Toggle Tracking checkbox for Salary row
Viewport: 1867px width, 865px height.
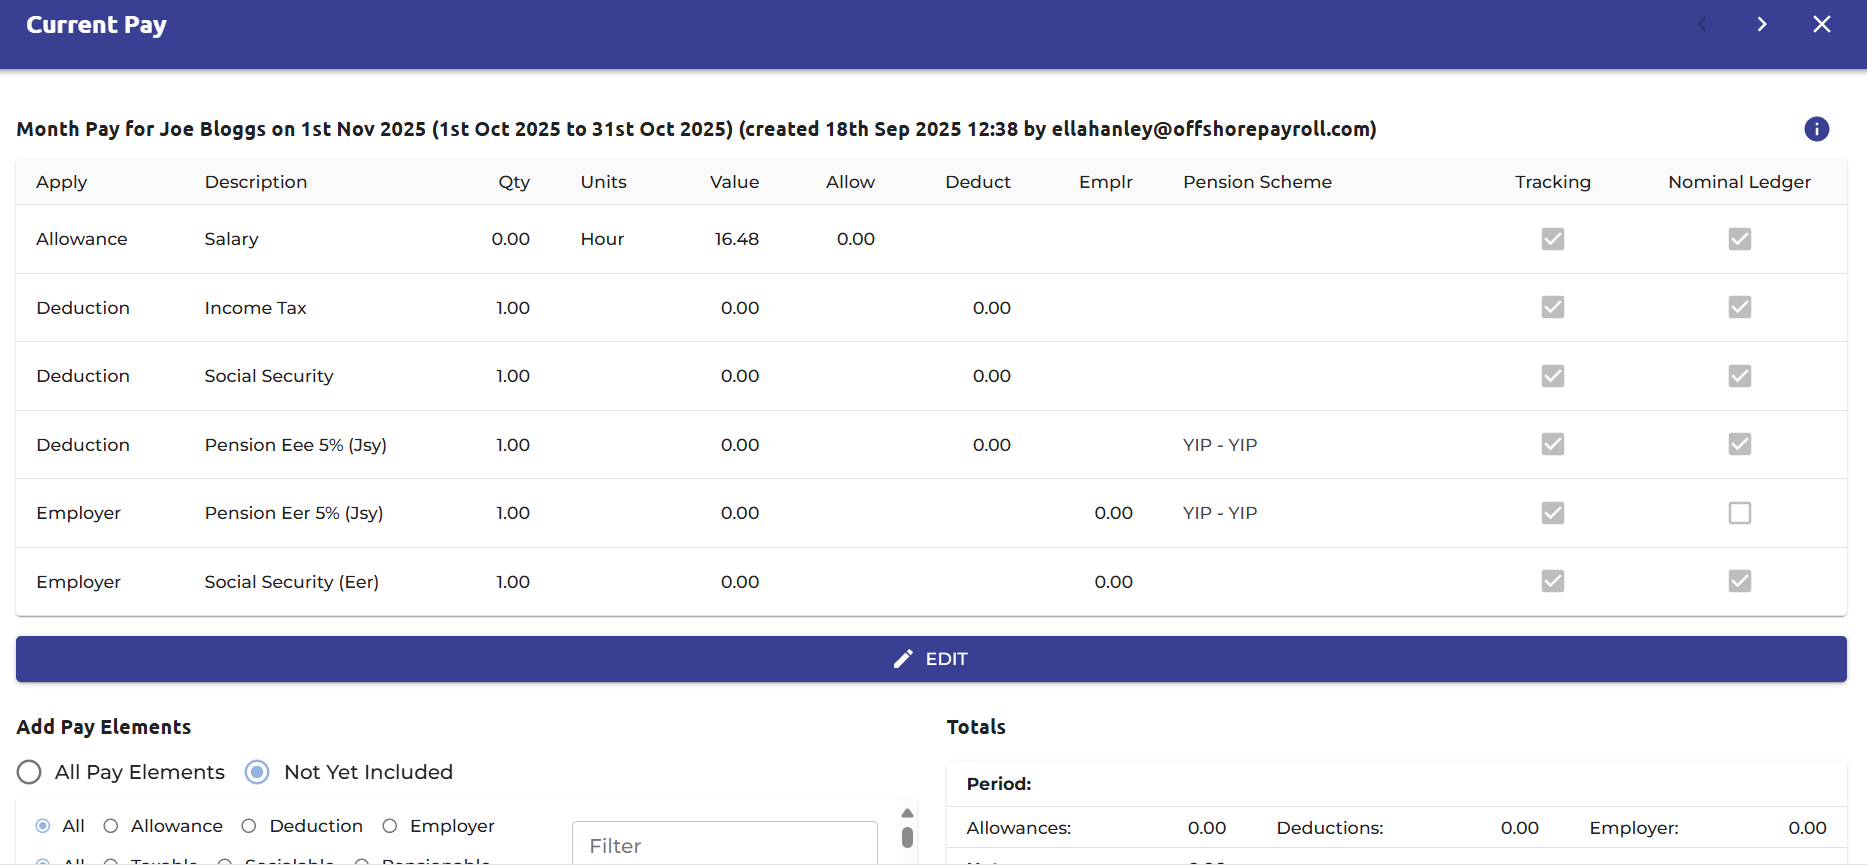(x=1552, y=239)
